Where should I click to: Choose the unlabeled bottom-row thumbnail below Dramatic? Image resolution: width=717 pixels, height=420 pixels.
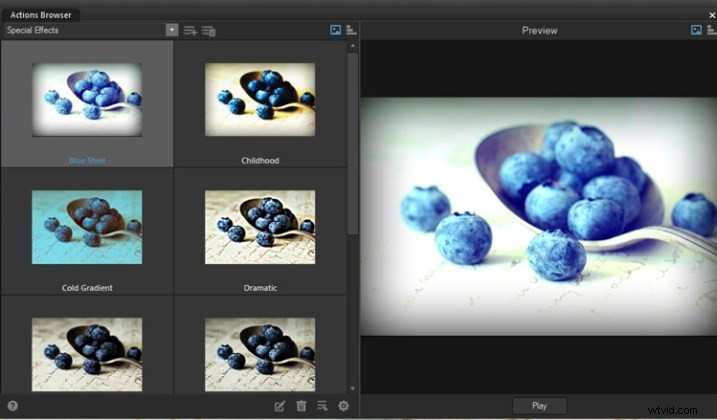point(260,355)
